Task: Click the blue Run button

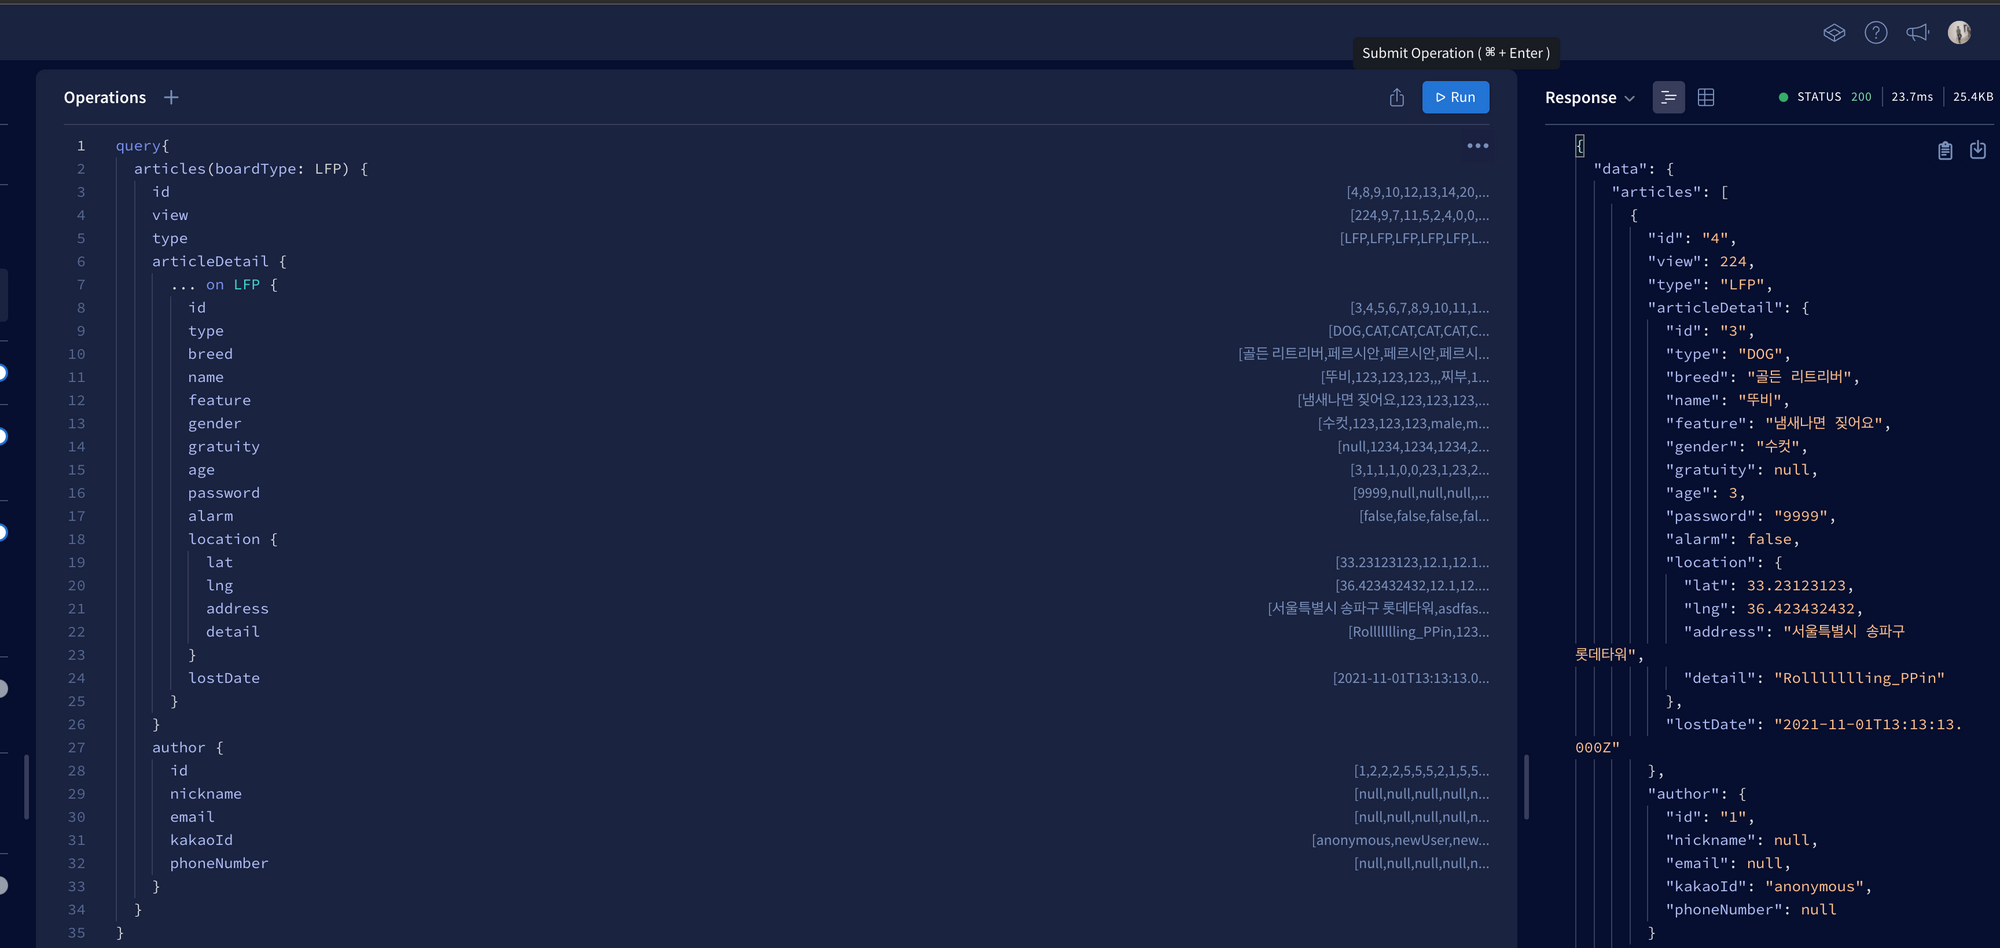Action: 1455,97
